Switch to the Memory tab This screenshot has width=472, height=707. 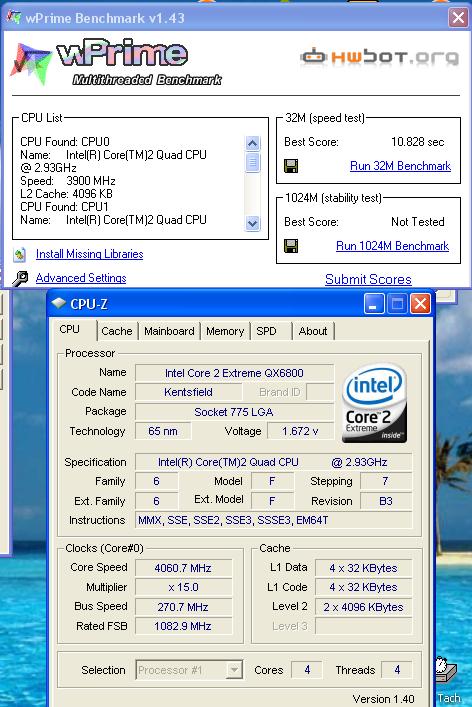[x=225, y=331]
